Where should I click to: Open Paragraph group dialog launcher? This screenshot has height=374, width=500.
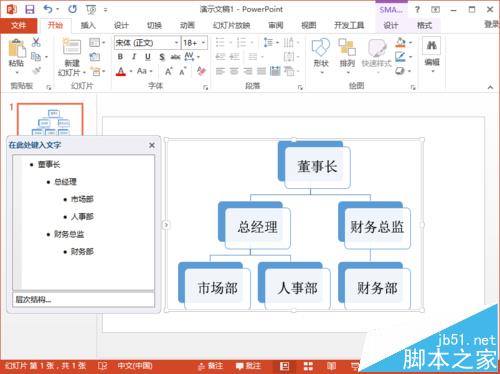[x=300, y=87]
